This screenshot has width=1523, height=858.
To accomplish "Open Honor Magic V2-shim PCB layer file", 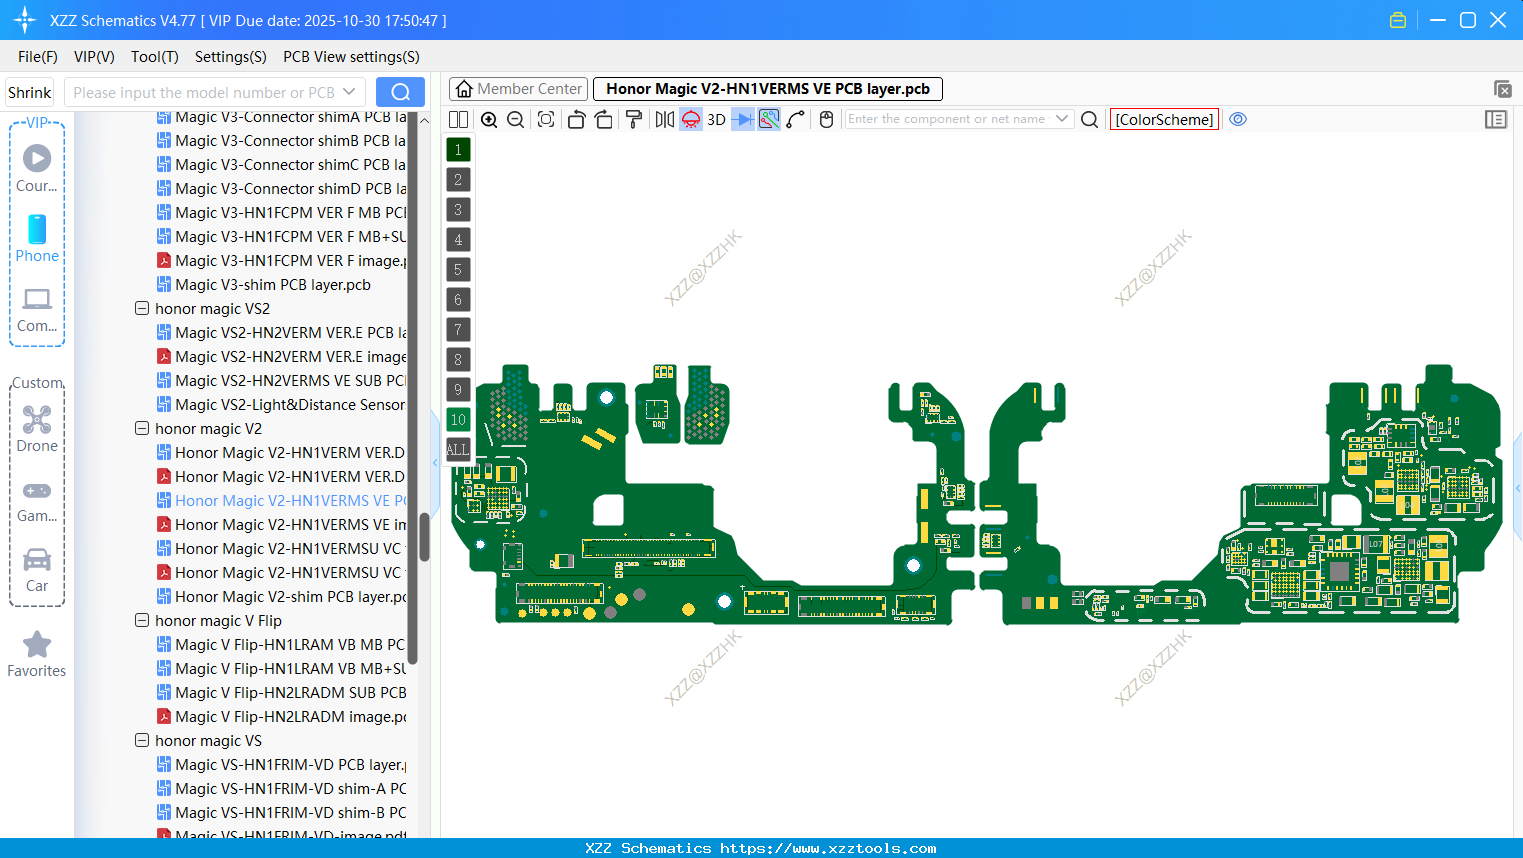I will (281, 596).
